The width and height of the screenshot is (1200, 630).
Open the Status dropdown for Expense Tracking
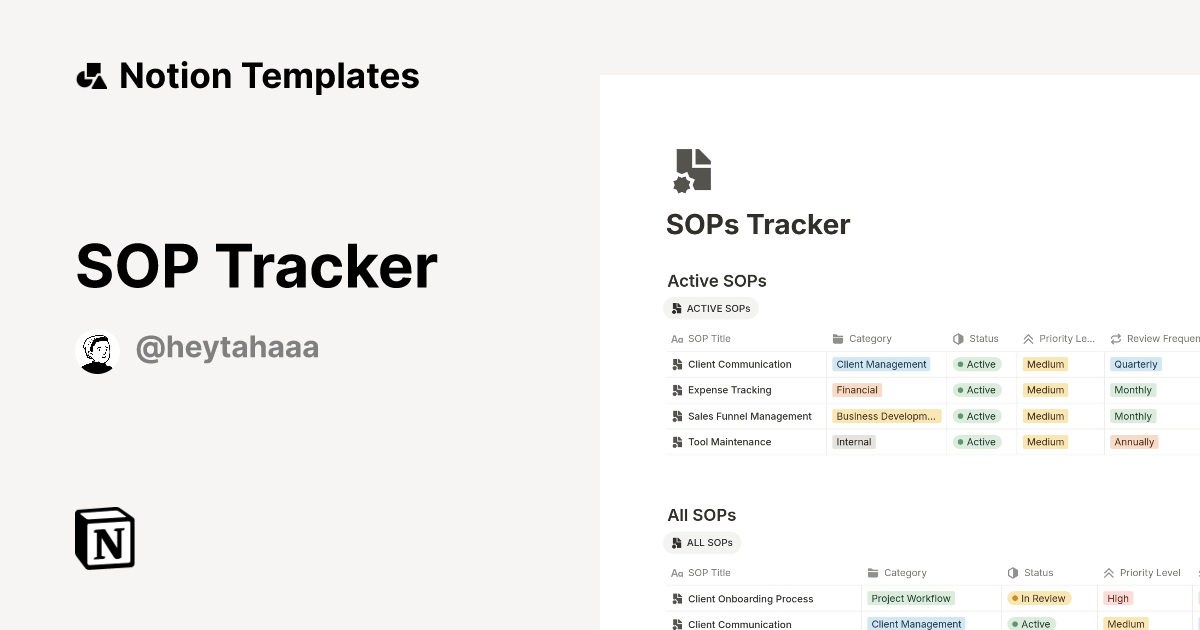tap(977, 390)
